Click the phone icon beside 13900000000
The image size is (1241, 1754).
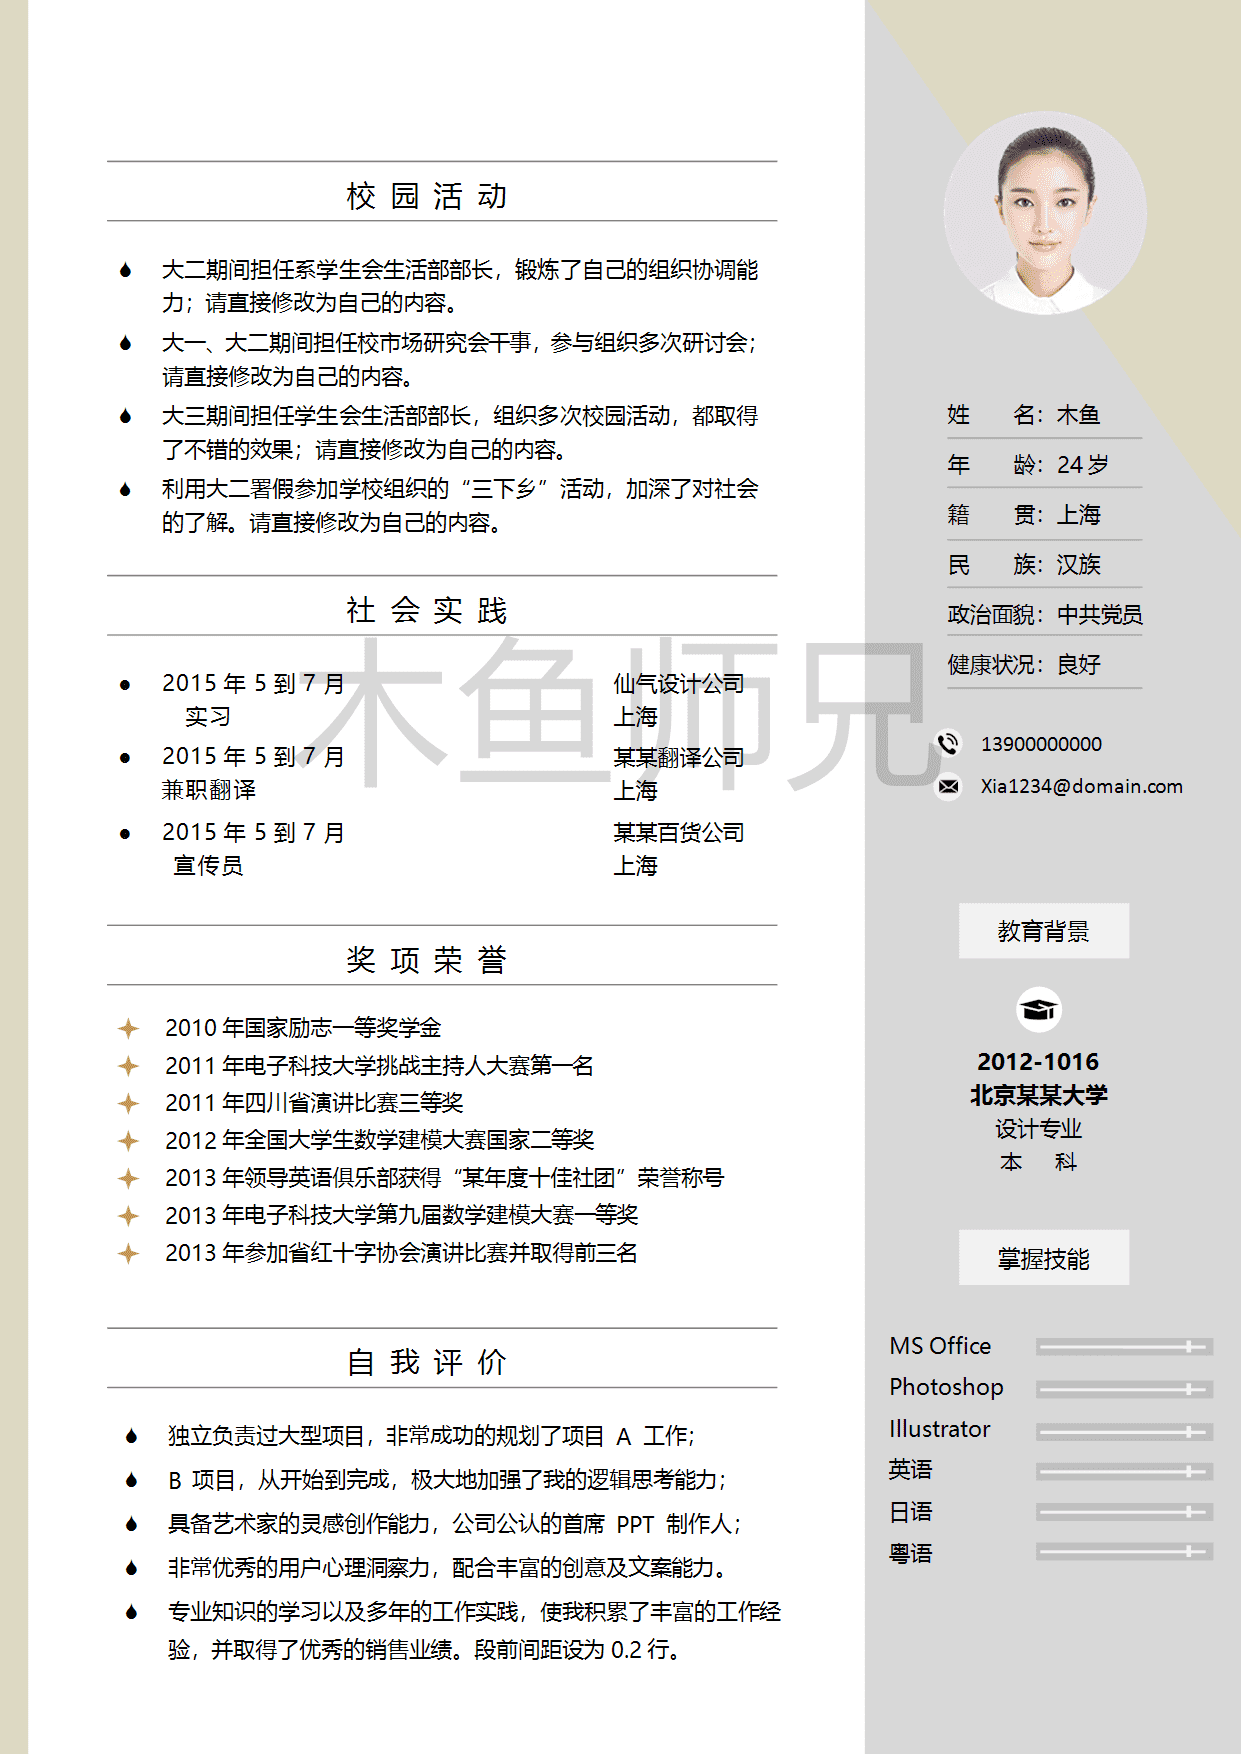[x=948, y=743]
